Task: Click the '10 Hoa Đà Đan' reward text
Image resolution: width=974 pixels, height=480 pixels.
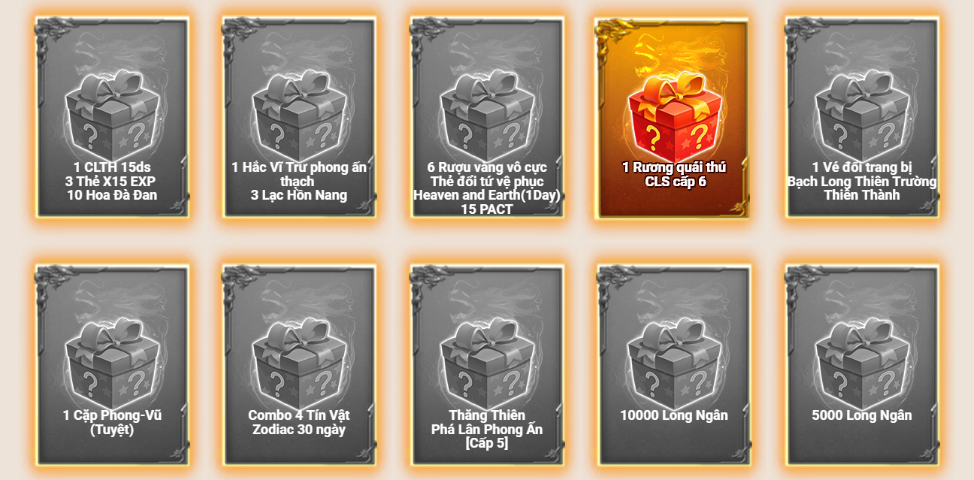Action: coord(112,195)
